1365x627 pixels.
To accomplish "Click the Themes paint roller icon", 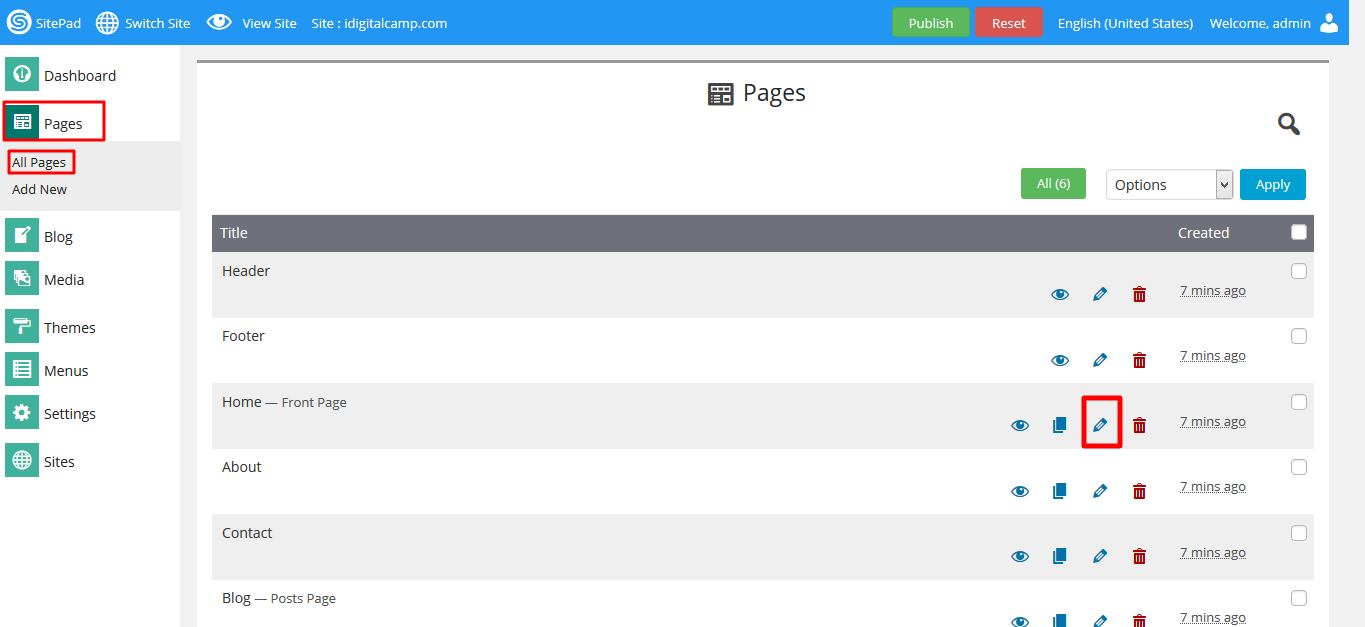I will [22, 327].
